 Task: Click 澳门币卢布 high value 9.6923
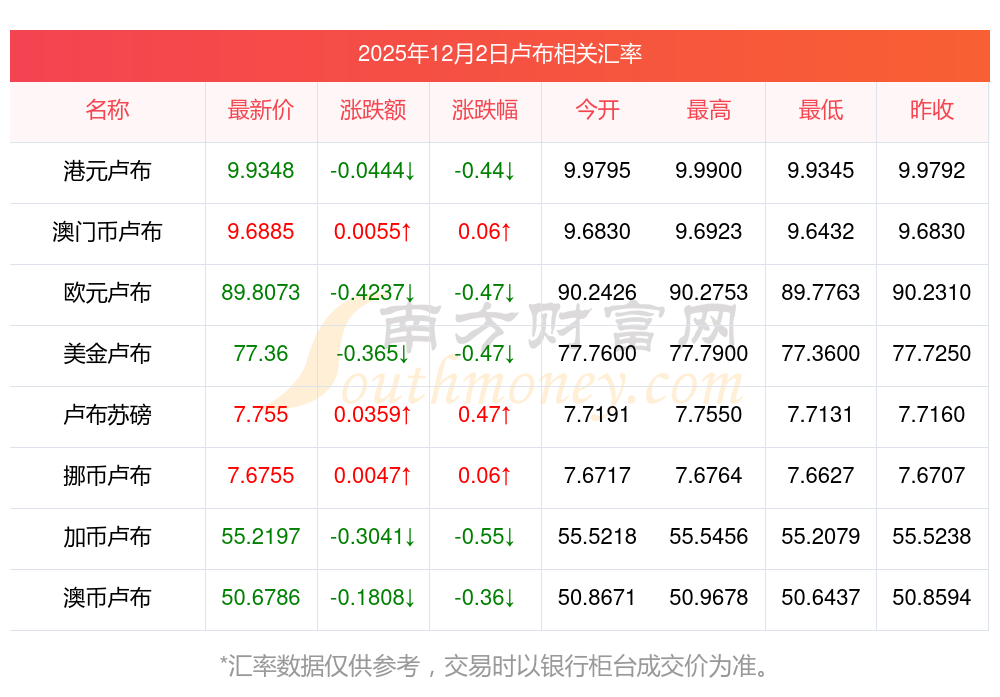pos(709,231)
